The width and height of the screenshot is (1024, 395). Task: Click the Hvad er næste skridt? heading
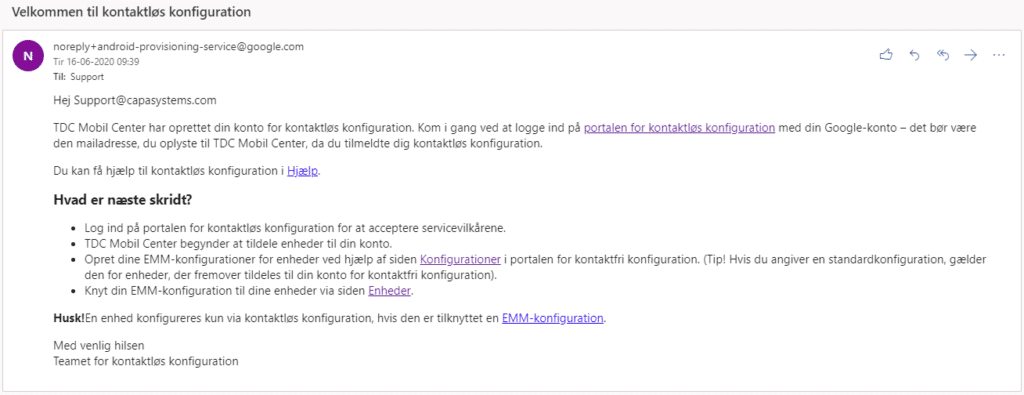pos(122,200)
